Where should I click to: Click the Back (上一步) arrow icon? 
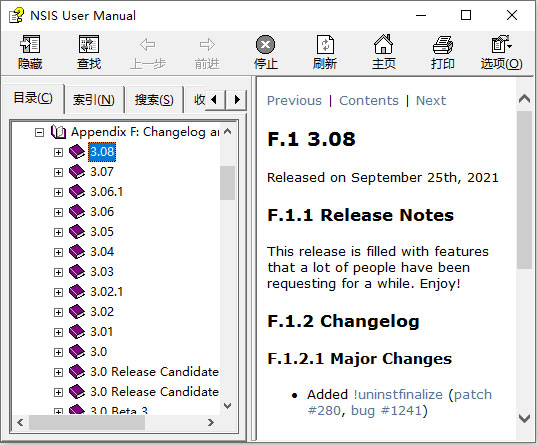[148, 44]
